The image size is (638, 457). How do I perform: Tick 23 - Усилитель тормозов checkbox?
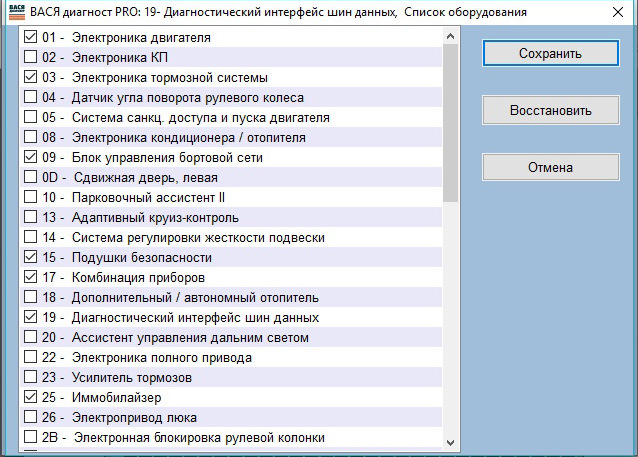(x=31, y=376)
